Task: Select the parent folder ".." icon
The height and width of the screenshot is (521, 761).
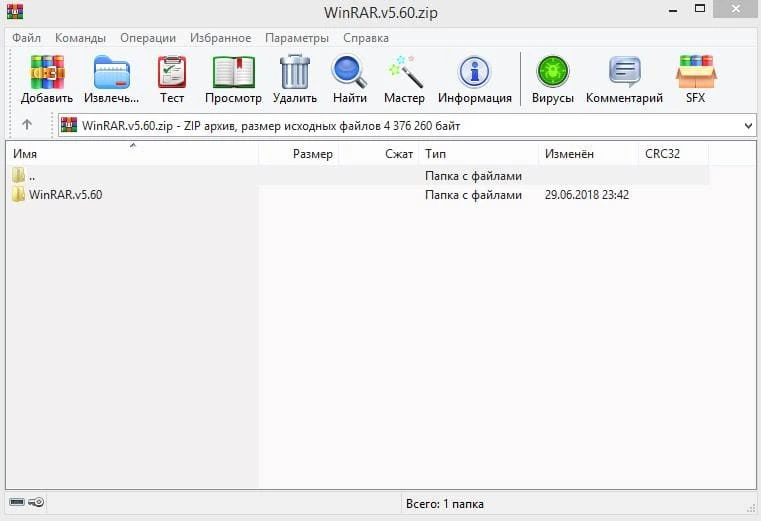Action: 18,175
